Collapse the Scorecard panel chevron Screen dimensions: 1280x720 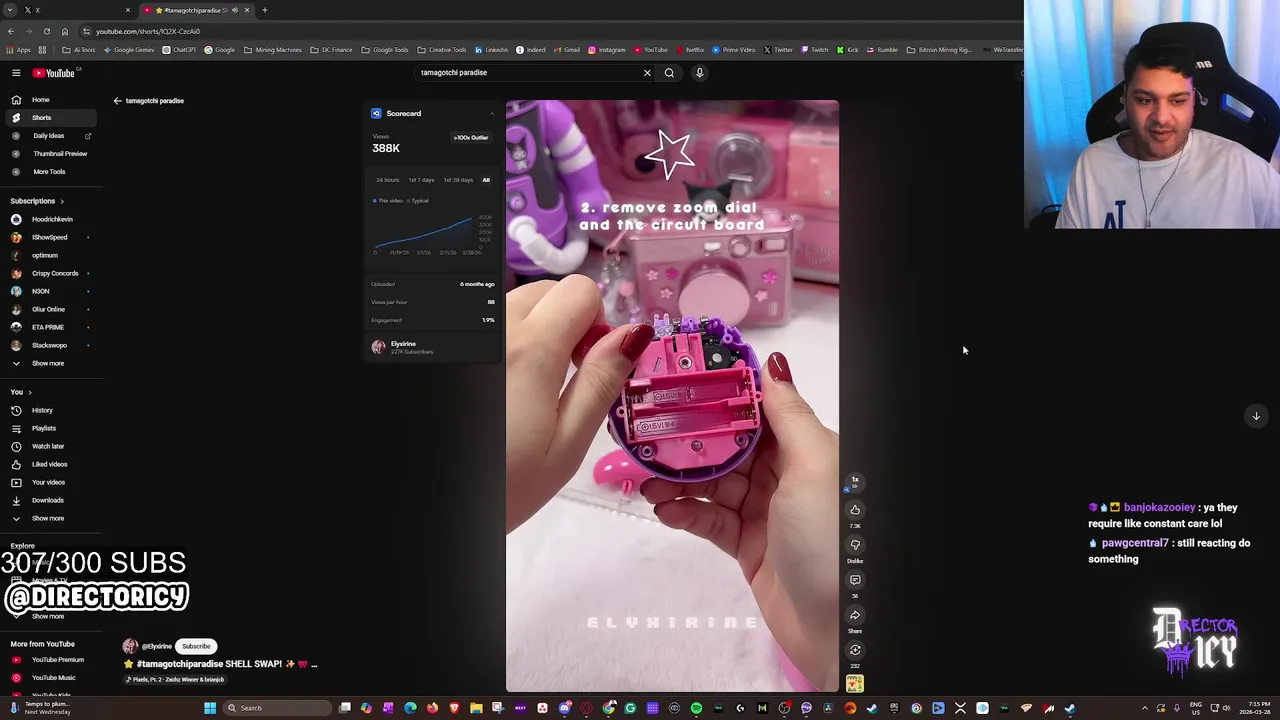pos(491,114)
